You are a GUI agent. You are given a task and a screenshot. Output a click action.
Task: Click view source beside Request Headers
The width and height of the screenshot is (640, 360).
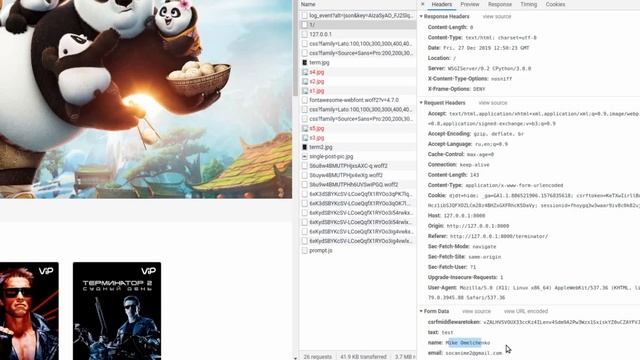(493, 103)
